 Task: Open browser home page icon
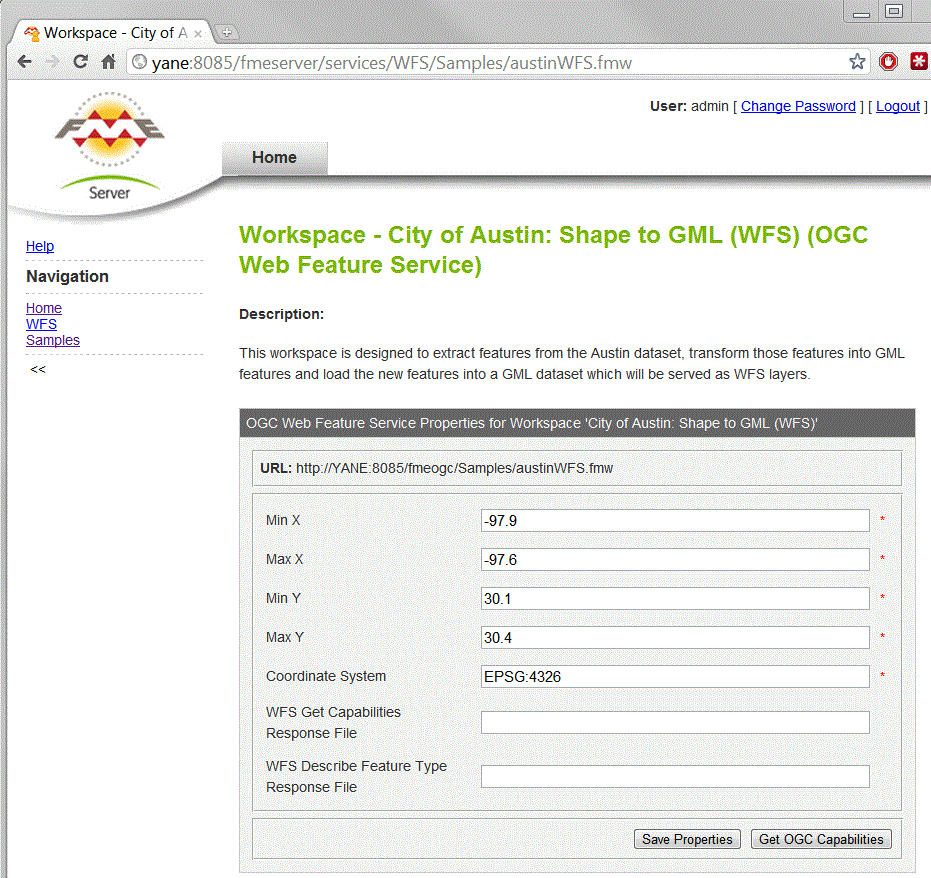tap(108, 61)
